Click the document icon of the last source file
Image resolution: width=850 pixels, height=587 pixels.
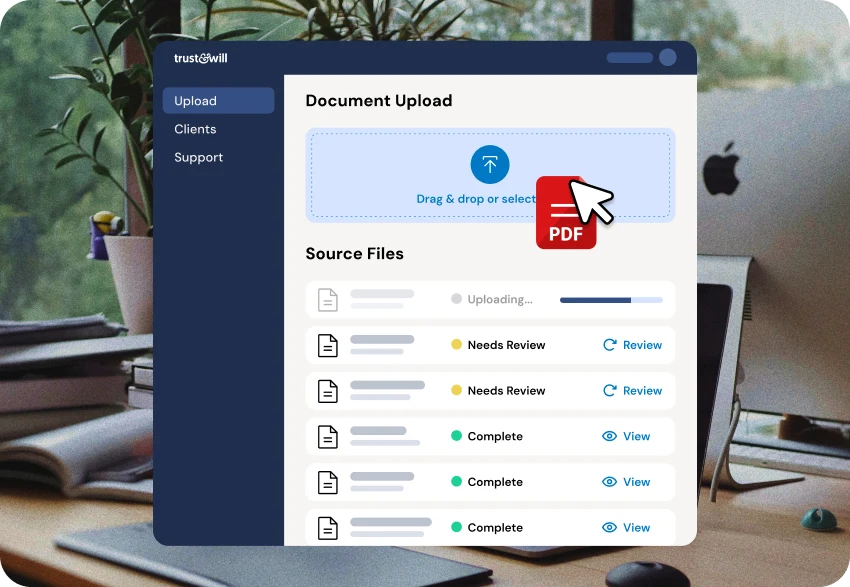(x=327, y=527)
